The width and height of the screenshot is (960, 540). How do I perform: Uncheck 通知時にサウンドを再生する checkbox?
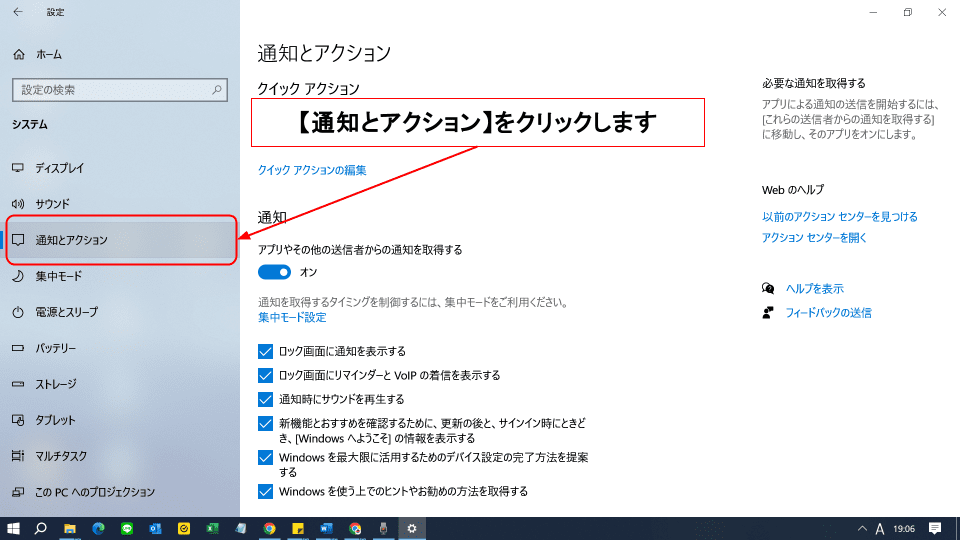click(x=265, y=399)
